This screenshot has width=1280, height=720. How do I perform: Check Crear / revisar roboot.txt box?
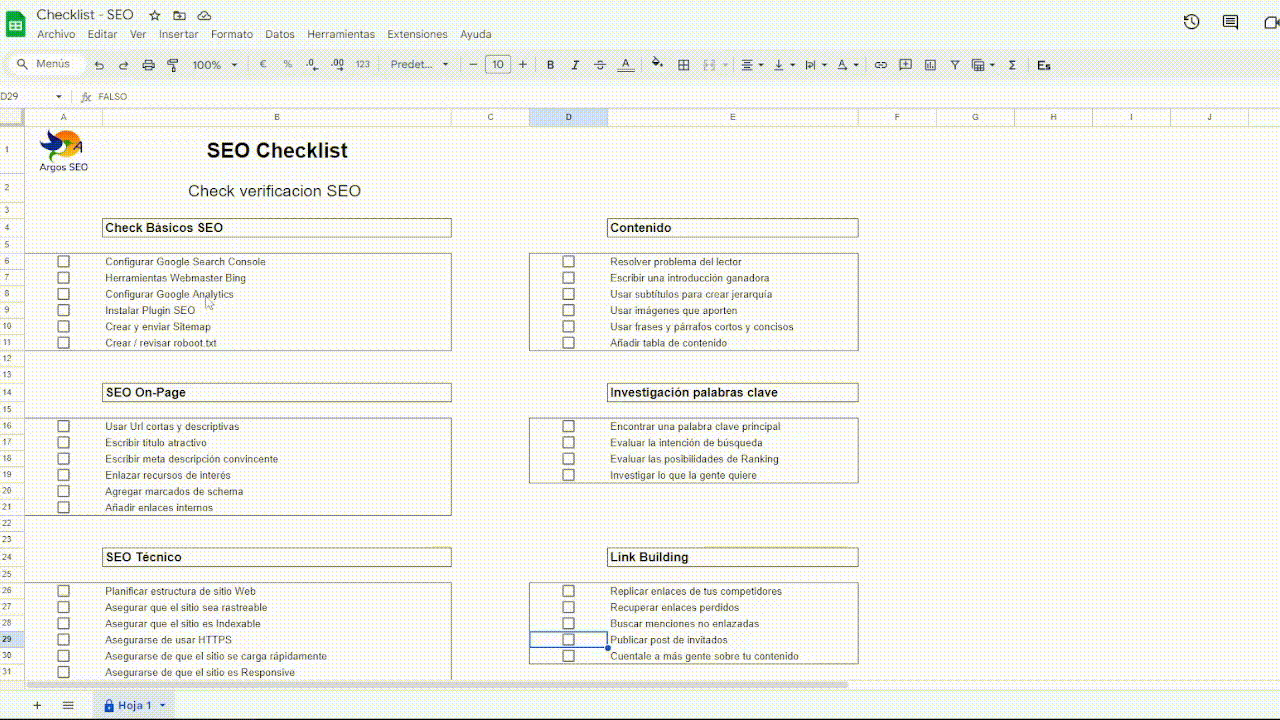pyautogui.click(x=63, y=343)
